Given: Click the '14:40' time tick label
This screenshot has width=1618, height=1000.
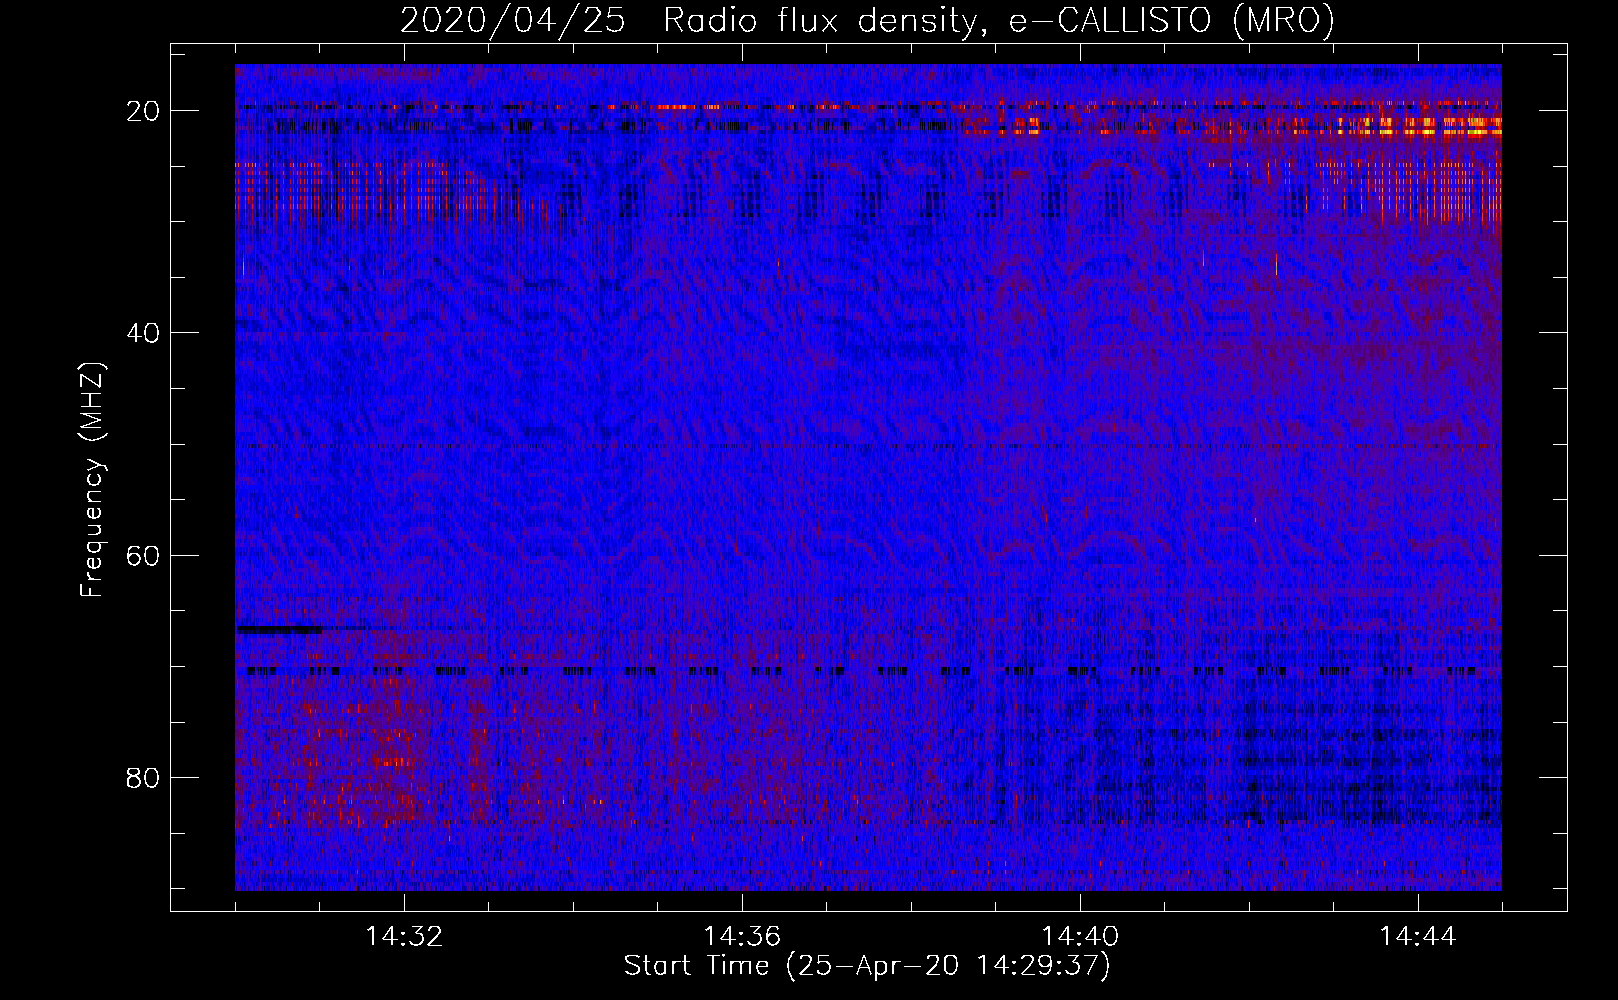Looking at the screenshot, I should point(1080,937).
